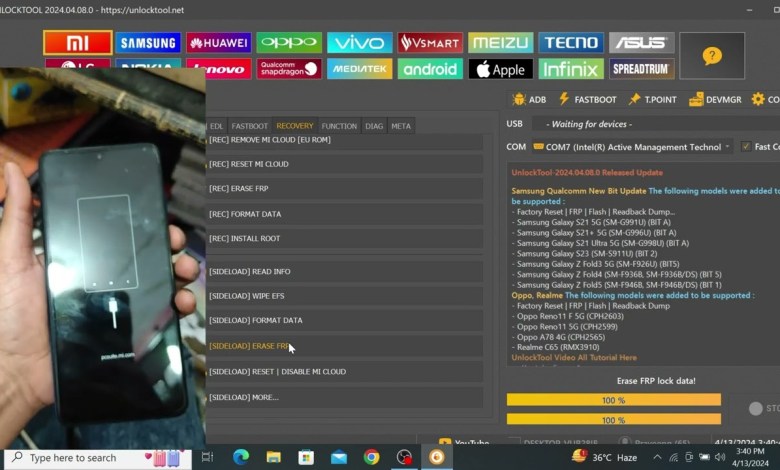Focus the Type here to search box
Image resolution: width=780 pixels, height=470 pixels.
pyautogui.click(x=98, y=458)
